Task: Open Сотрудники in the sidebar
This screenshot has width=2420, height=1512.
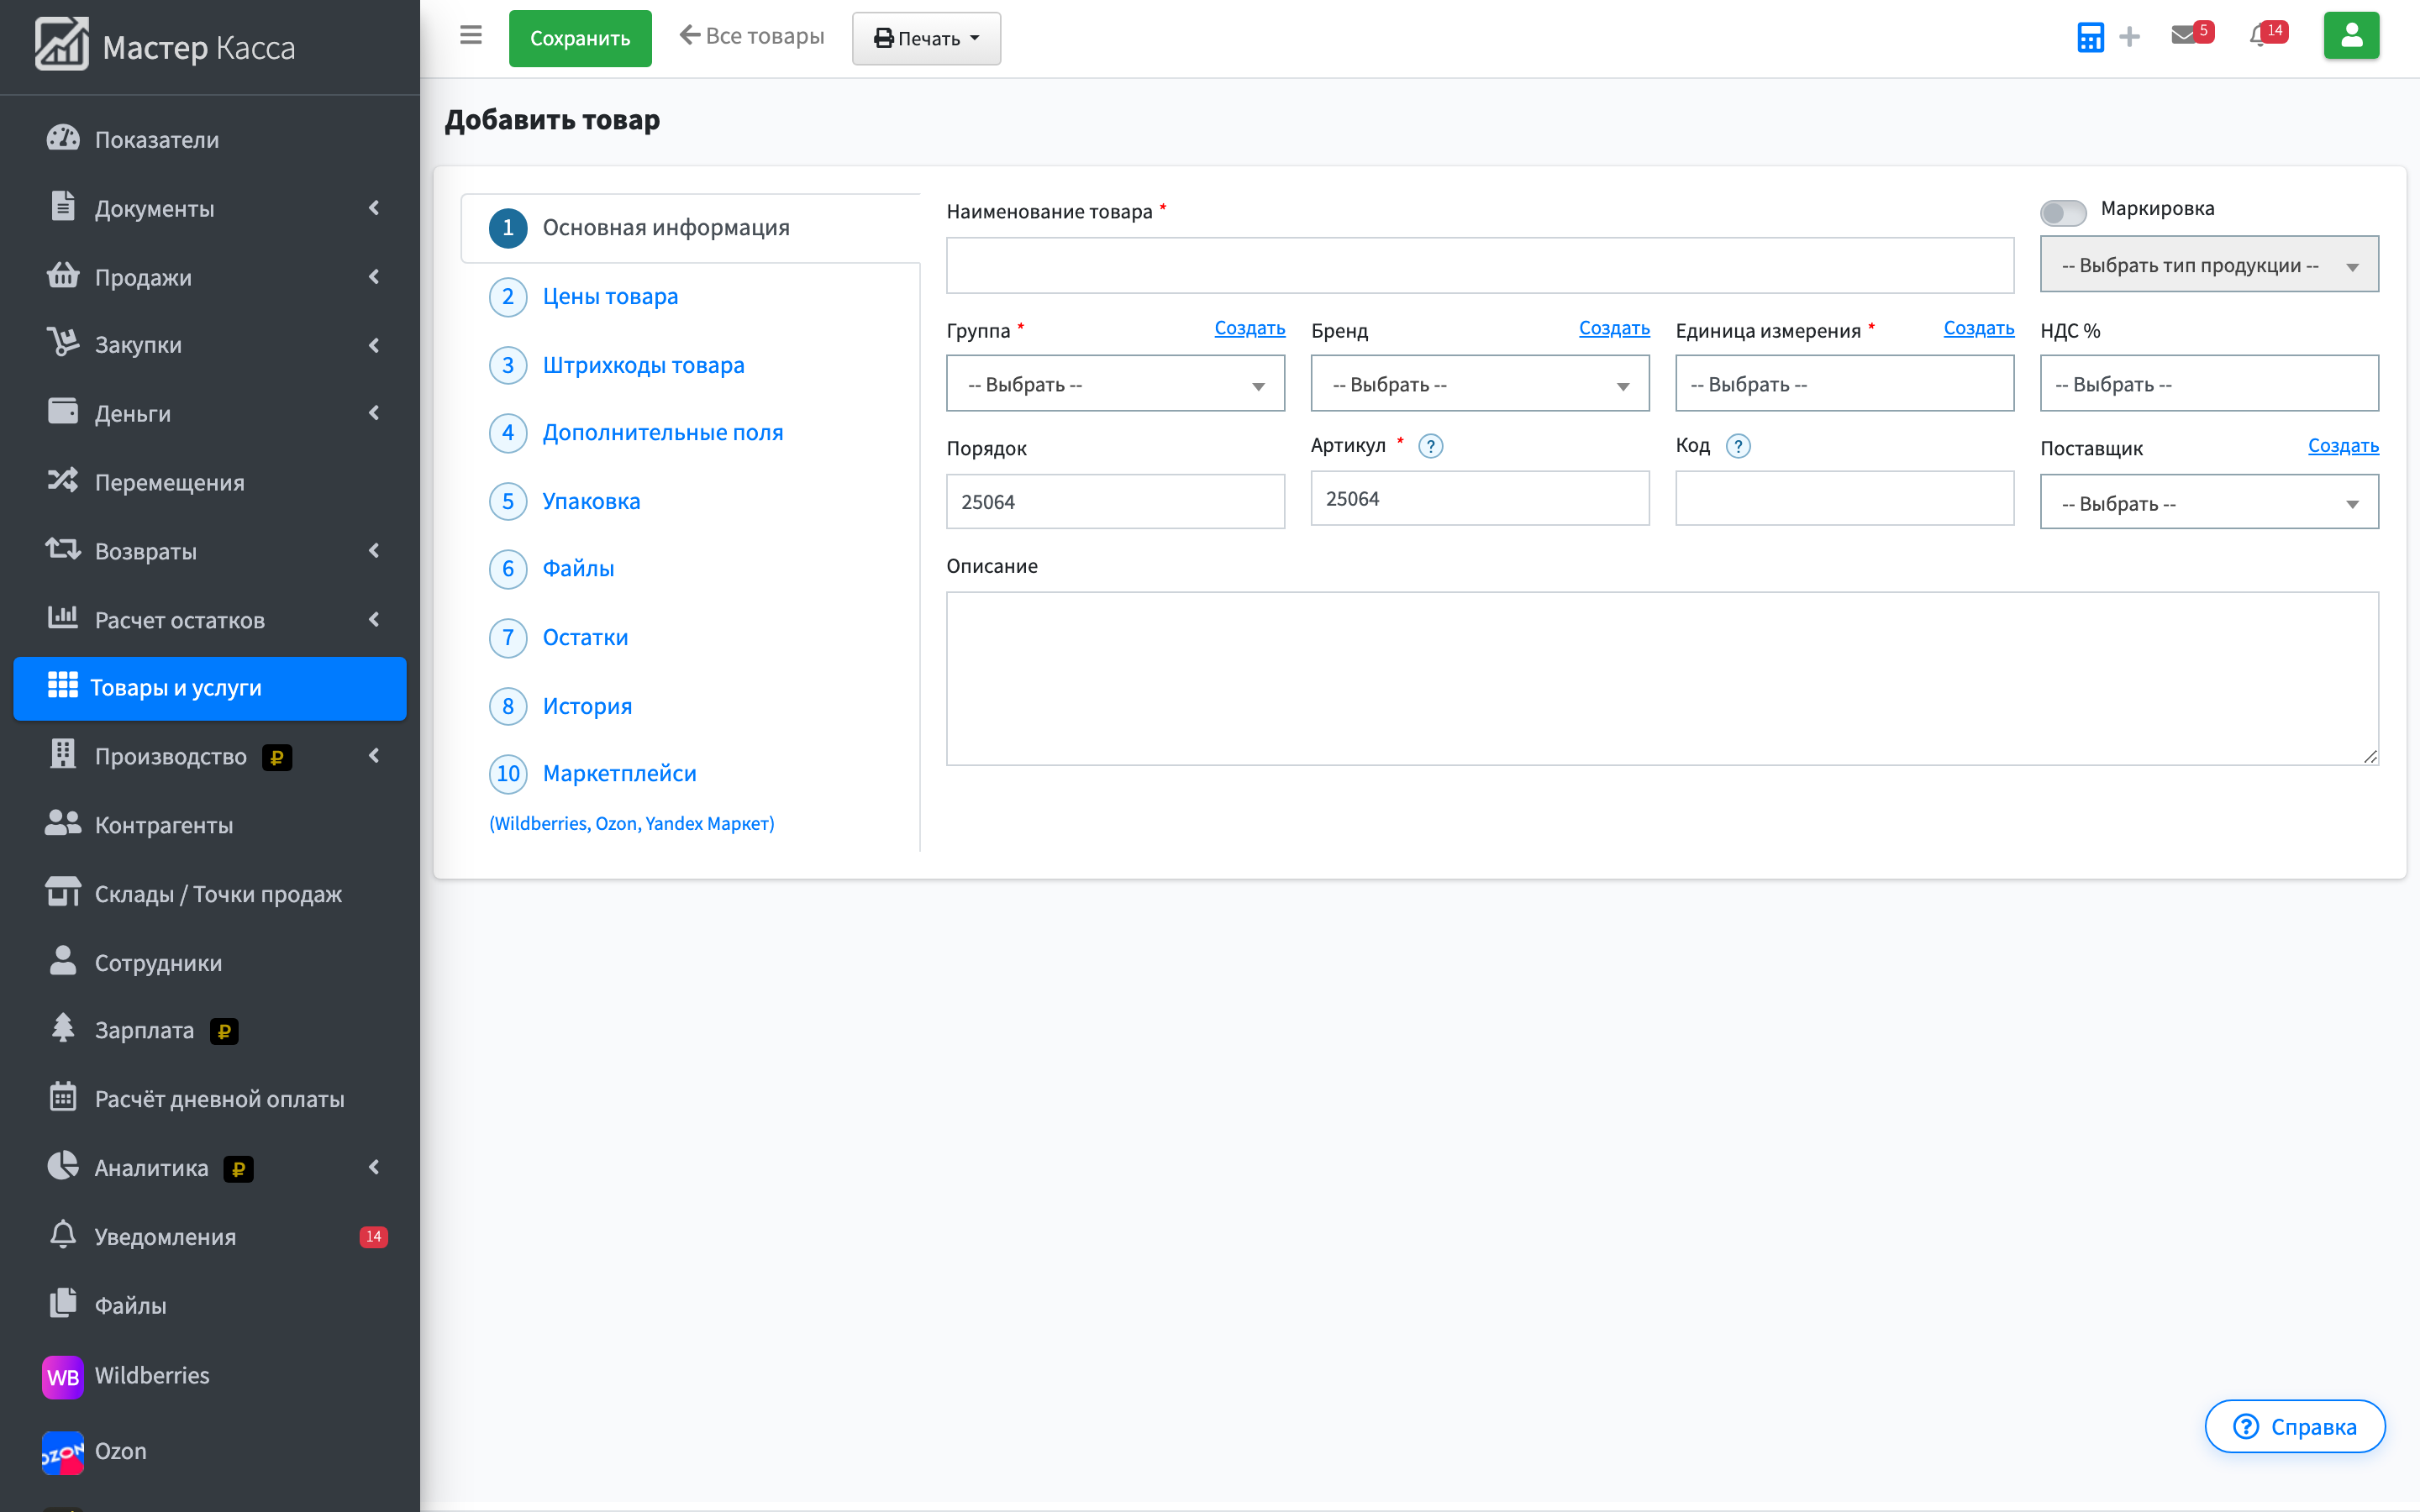Action: click(210, 962)
